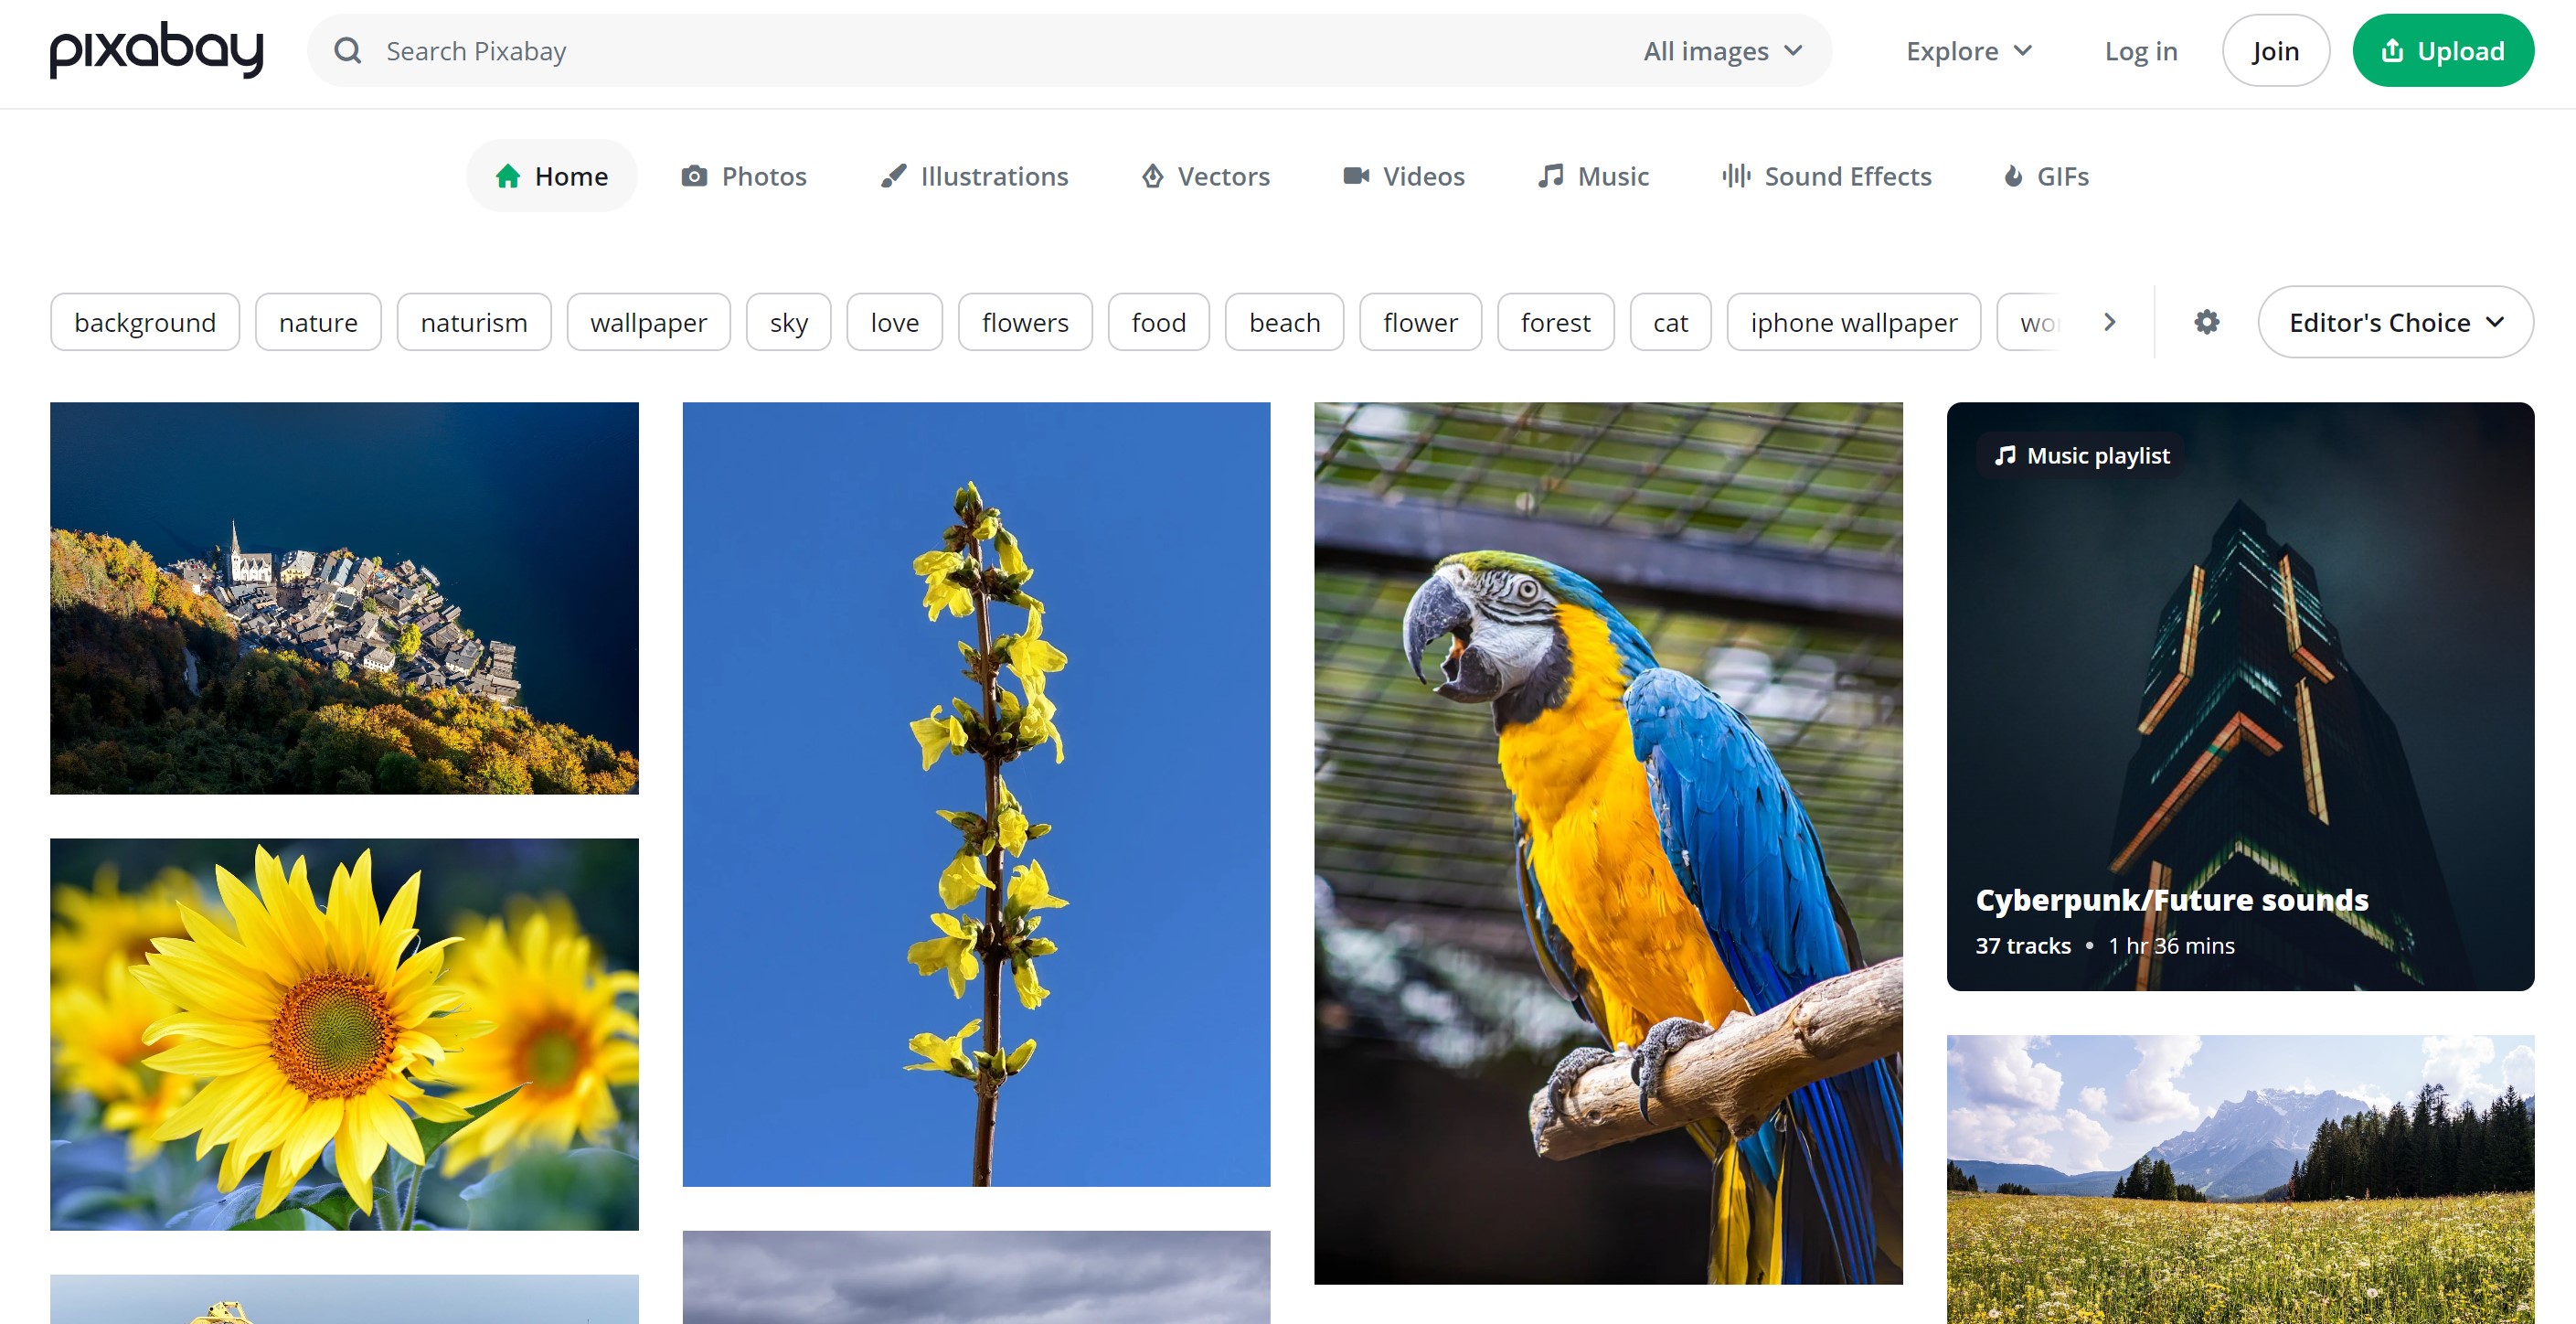
Task: Expand the Editor's Choice dropdown
Action: click(x=2395, y=322)
